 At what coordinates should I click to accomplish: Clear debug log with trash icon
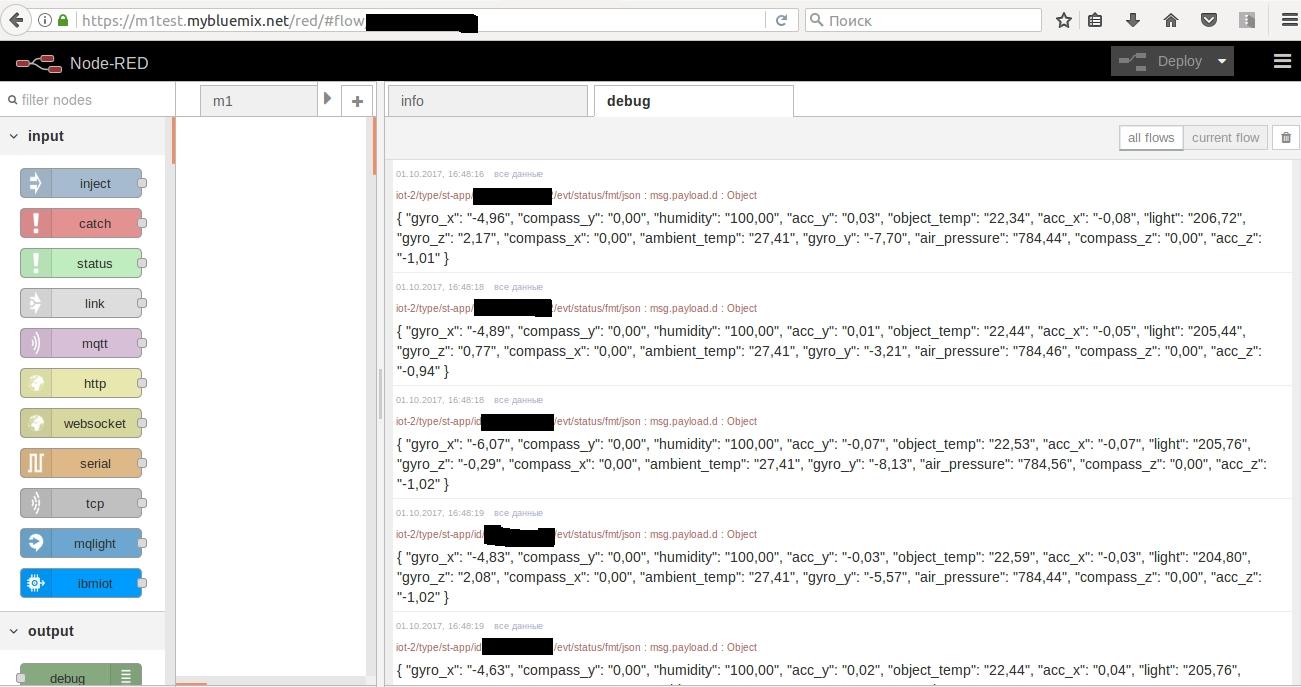pos(1286,138)
